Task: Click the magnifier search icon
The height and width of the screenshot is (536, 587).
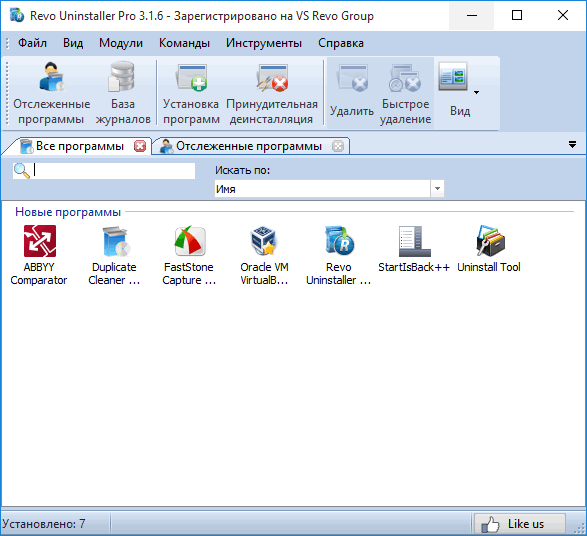Action: pyautogui.click(x=21, y=171)
